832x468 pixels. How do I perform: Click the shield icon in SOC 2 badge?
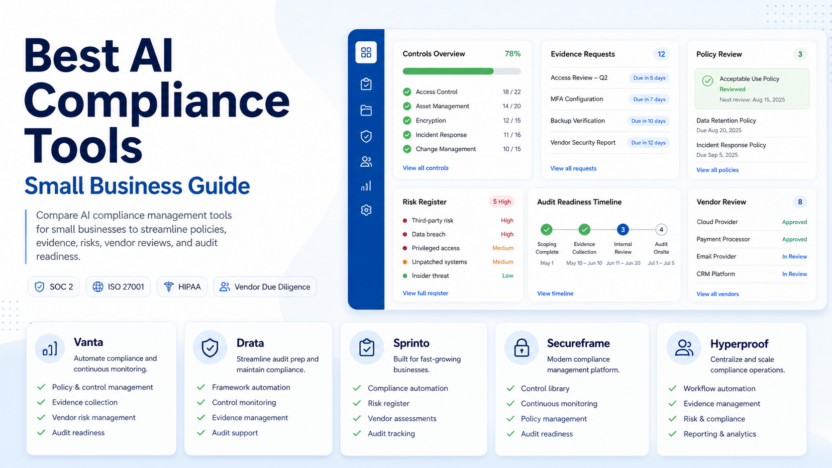(39, 287)
